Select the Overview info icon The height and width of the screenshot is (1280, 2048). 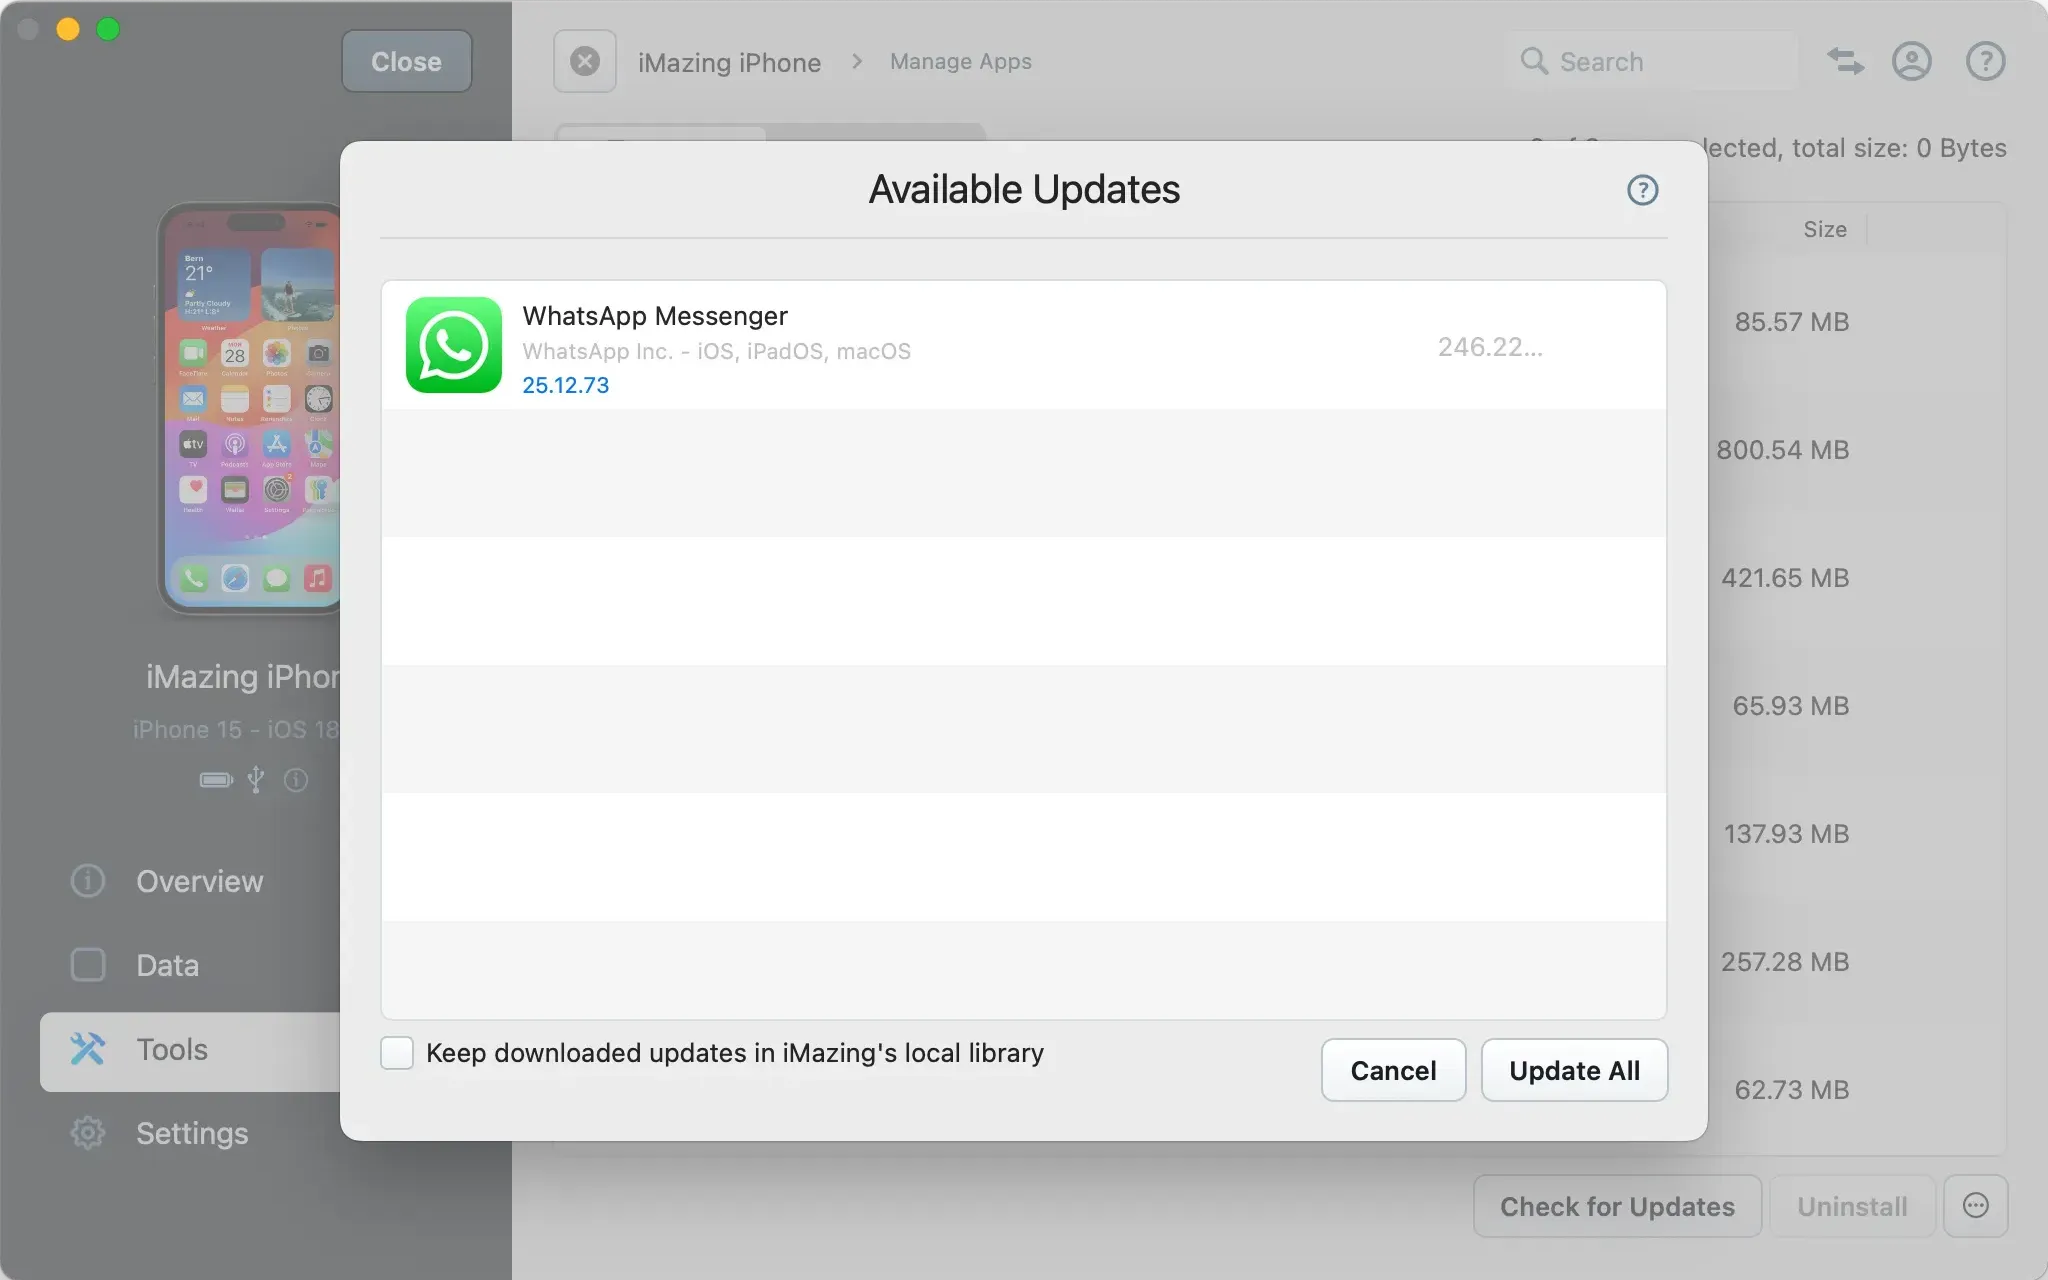[x=87, y=881]
